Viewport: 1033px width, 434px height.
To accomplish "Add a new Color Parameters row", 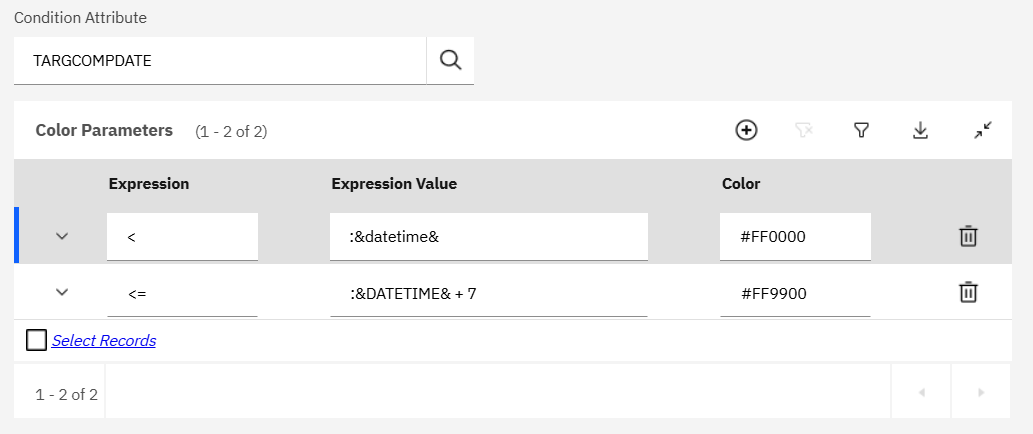I will 746,130.
